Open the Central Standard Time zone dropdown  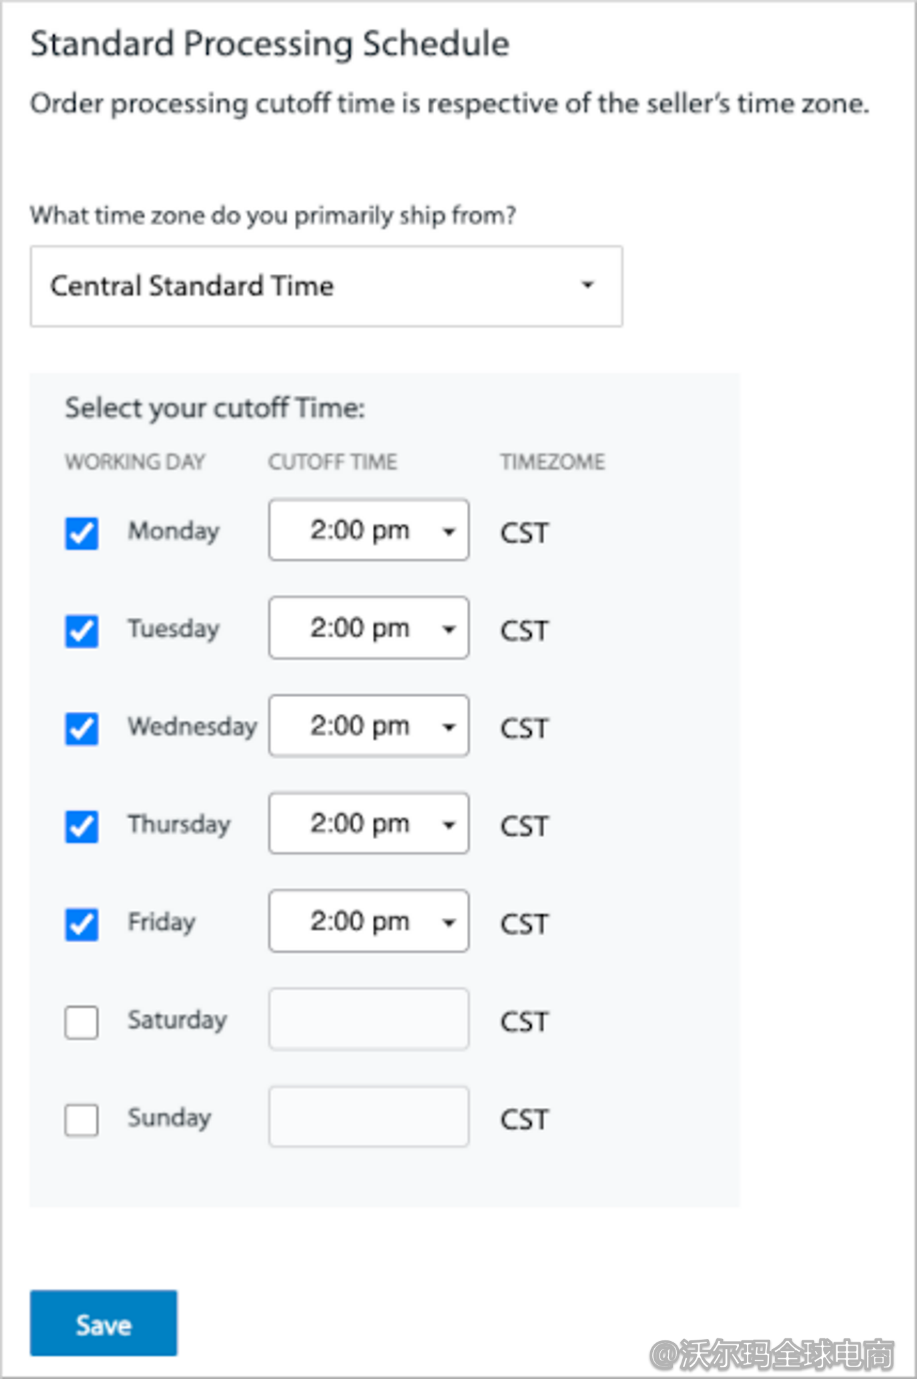coord(326,286)
